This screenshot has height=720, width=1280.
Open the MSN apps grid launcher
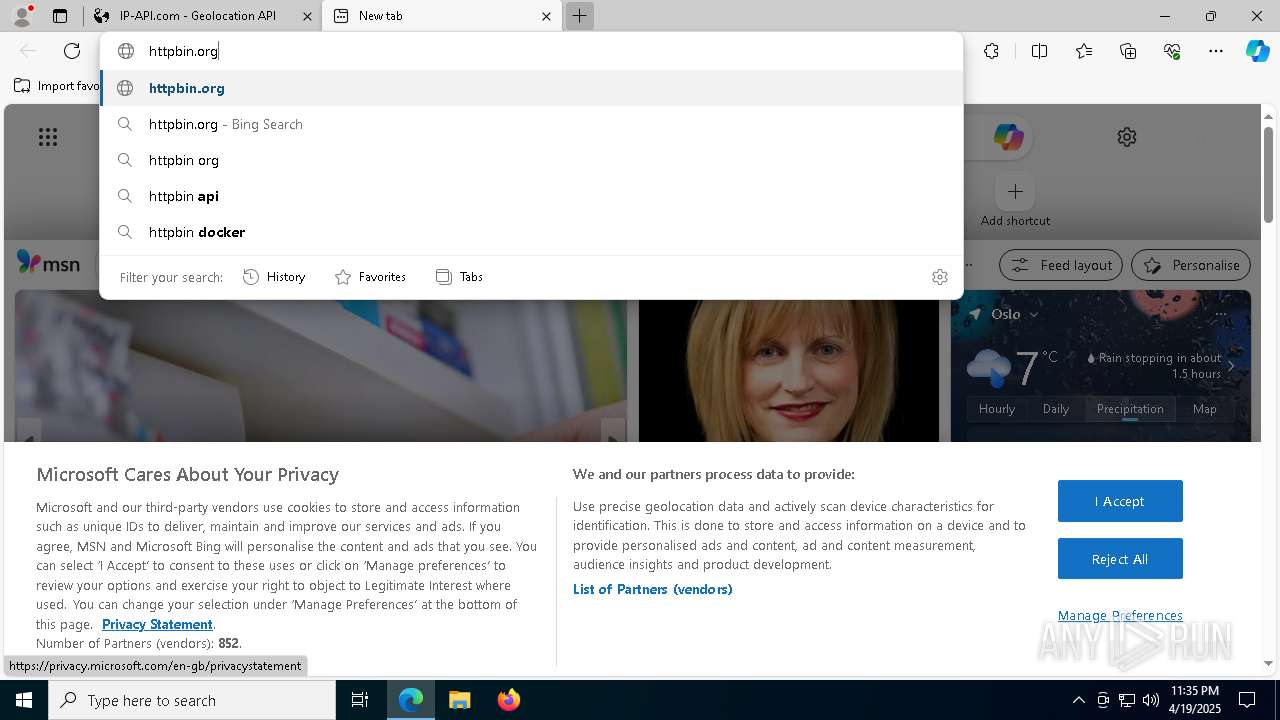(48, 137)
